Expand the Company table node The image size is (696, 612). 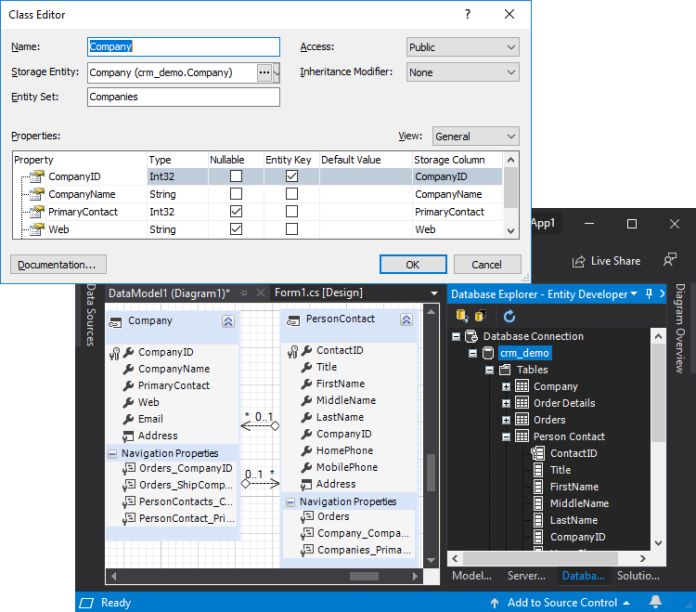[506, 387]
